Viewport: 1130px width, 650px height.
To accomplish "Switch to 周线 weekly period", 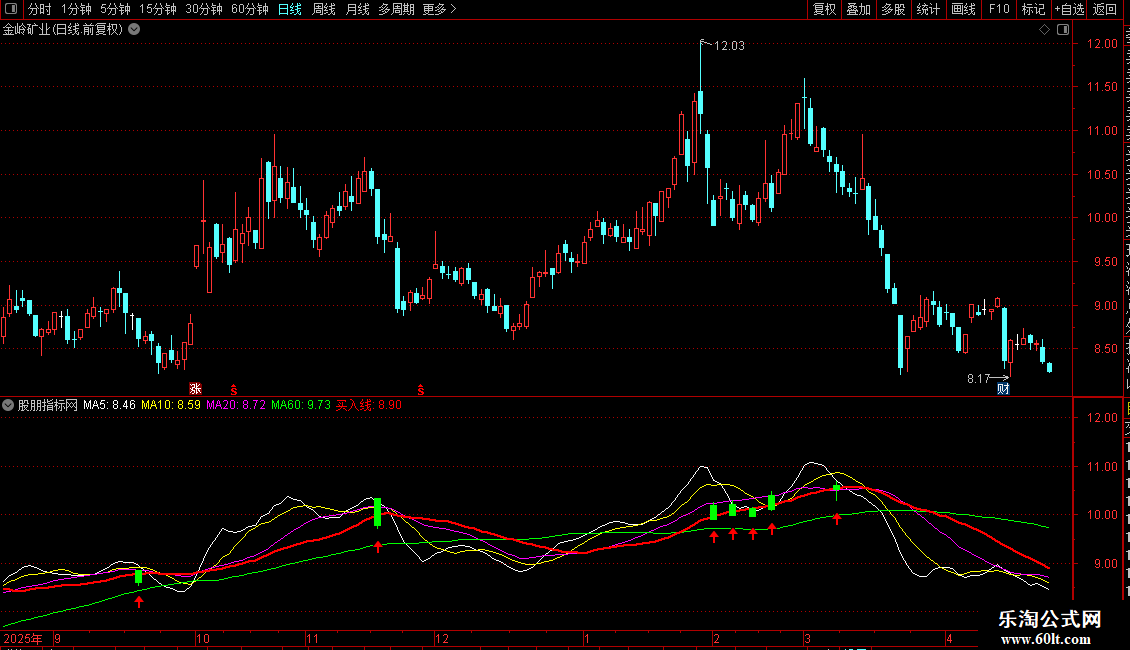I will [324, 9].
